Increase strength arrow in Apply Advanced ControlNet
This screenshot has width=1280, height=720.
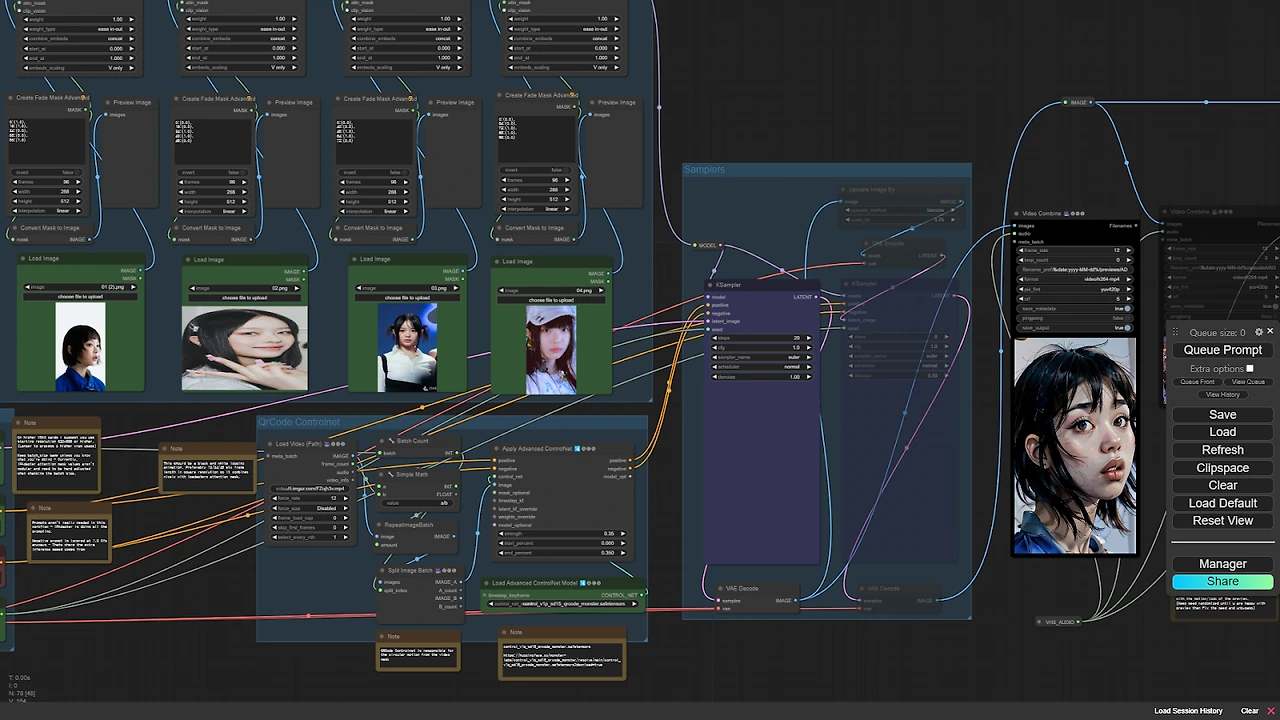623,533
